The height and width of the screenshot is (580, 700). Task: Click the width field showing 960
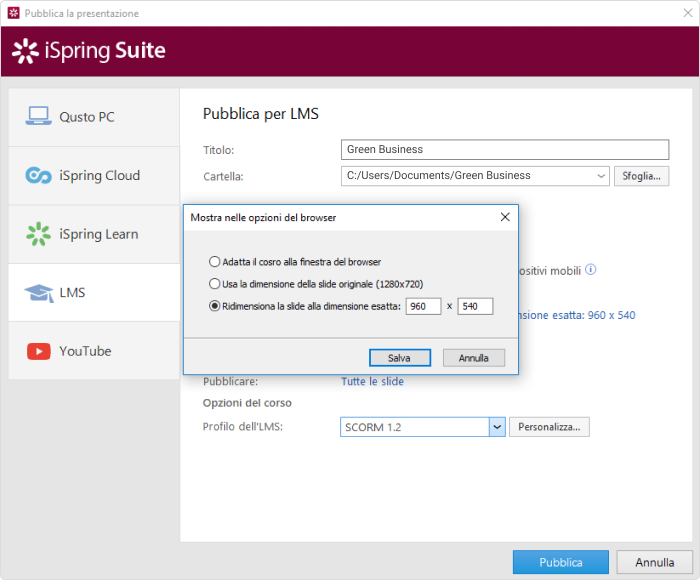423,306
